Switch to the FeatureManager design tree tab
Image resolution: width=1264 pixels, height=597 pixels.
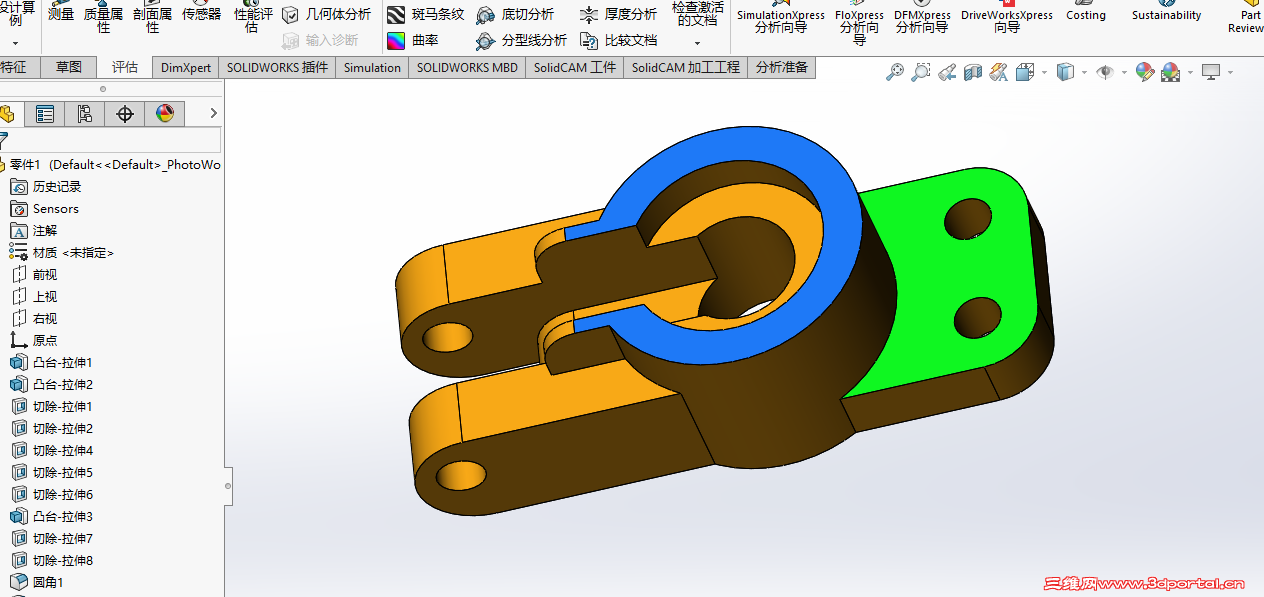pyautogui.click(x=7, y=114)
